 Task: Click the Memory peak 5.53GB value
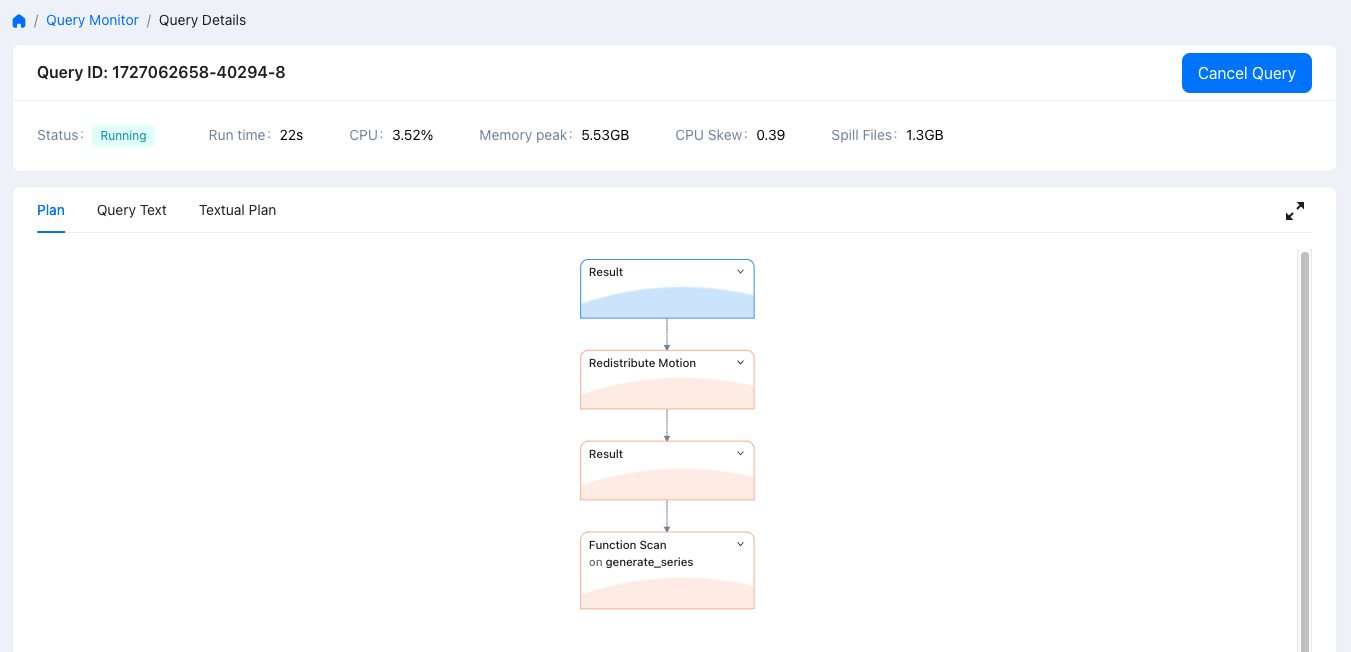click(605, 135)
